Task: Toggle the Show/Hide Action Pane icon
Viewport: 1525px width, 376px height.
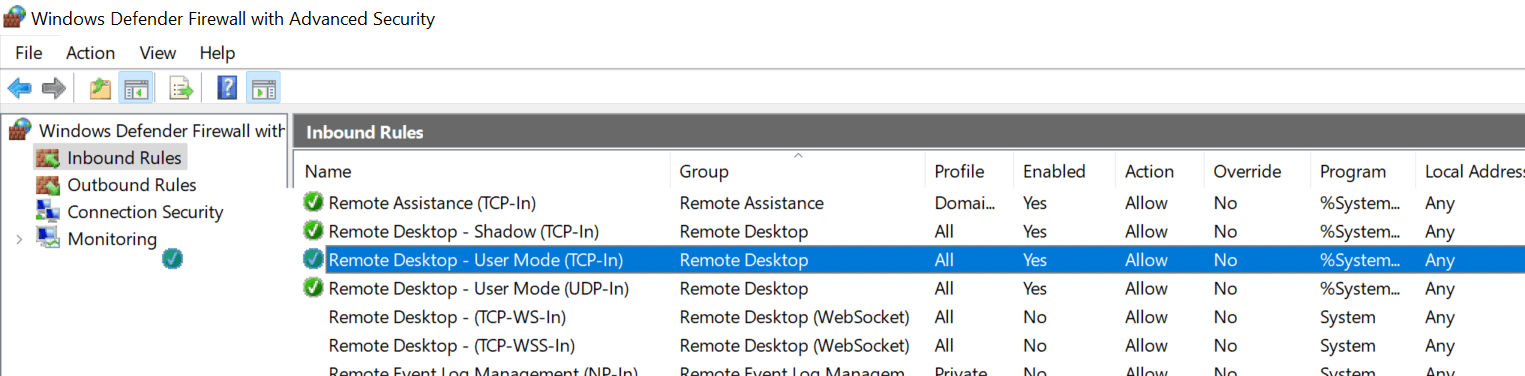Action: click(x=263, y=88)
